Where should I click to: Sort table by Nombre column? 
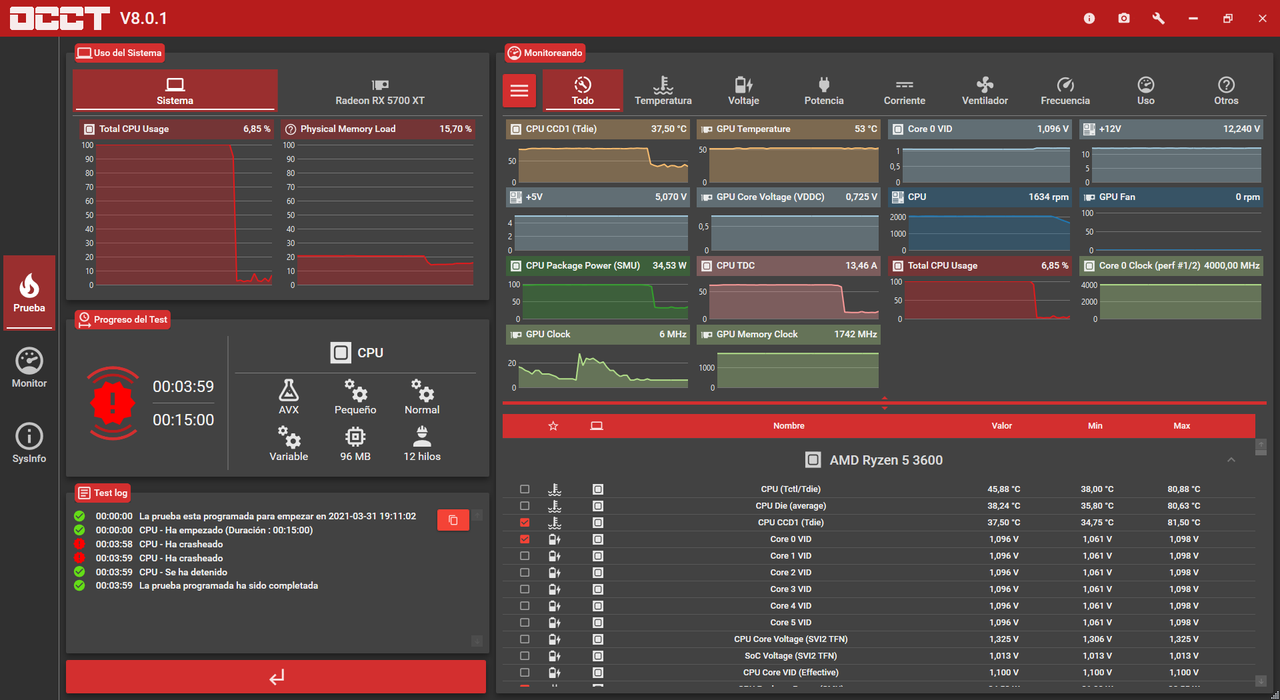pyautogui.click(x=788, y=426)
